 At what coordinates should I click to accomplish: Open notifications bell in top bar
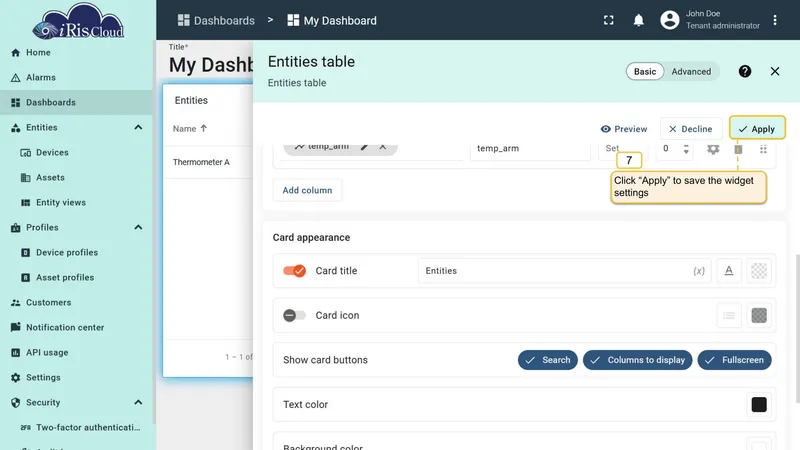638,20
